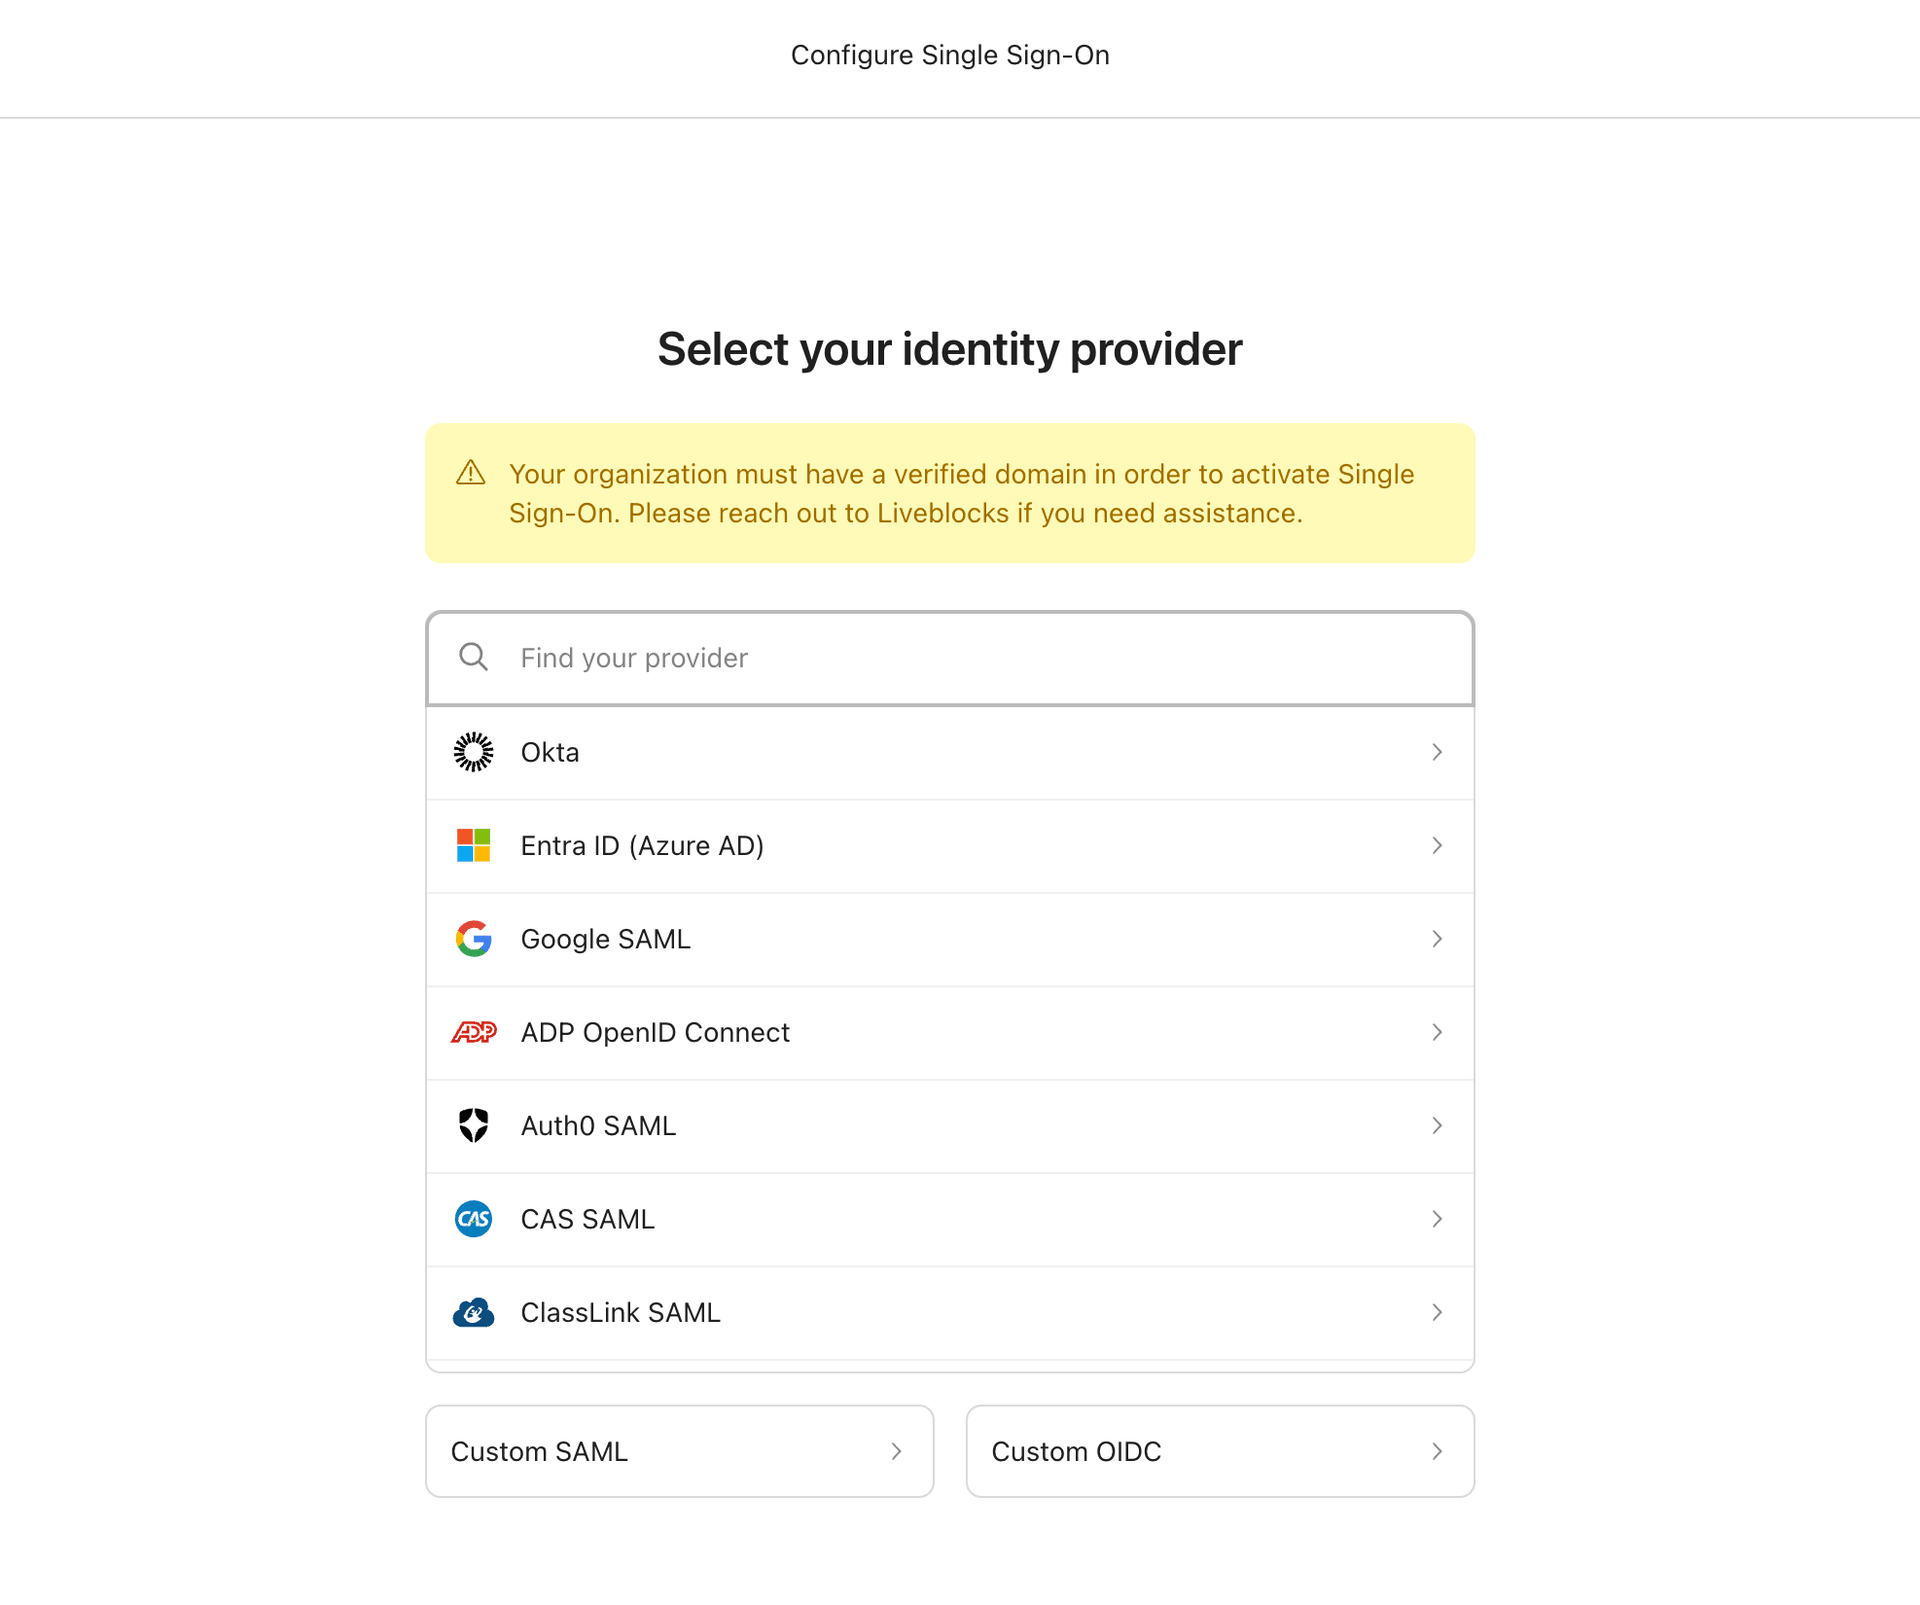
Task: Expand the ADP OpenID Connect row
Action: 1438,1032
